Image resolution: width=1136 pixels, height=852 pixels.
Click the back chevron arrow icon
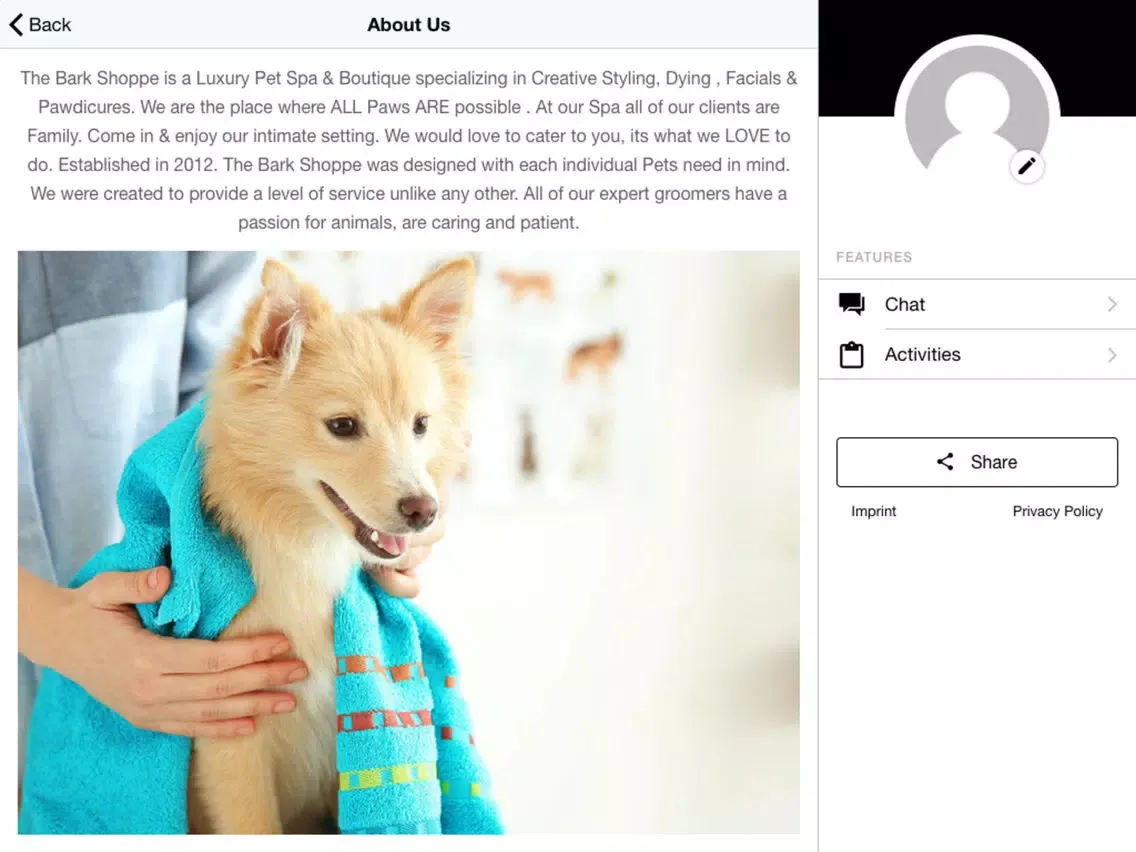point(16,25)
